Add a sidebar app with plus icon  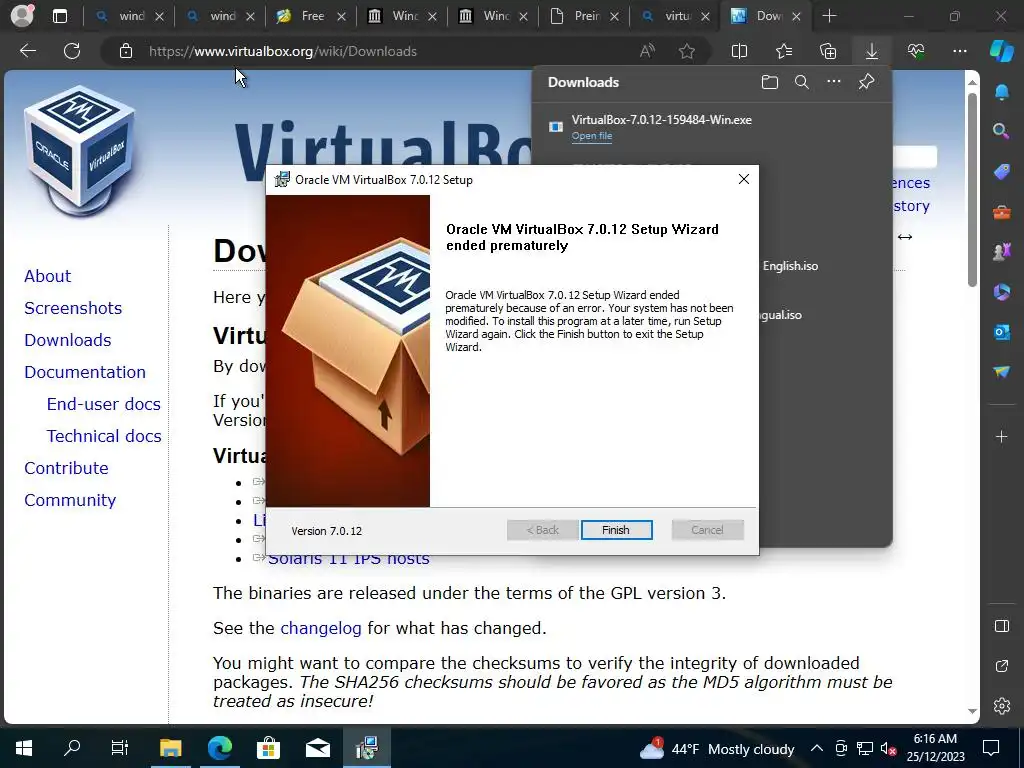pyautogui.click(x=1001, y=436)
